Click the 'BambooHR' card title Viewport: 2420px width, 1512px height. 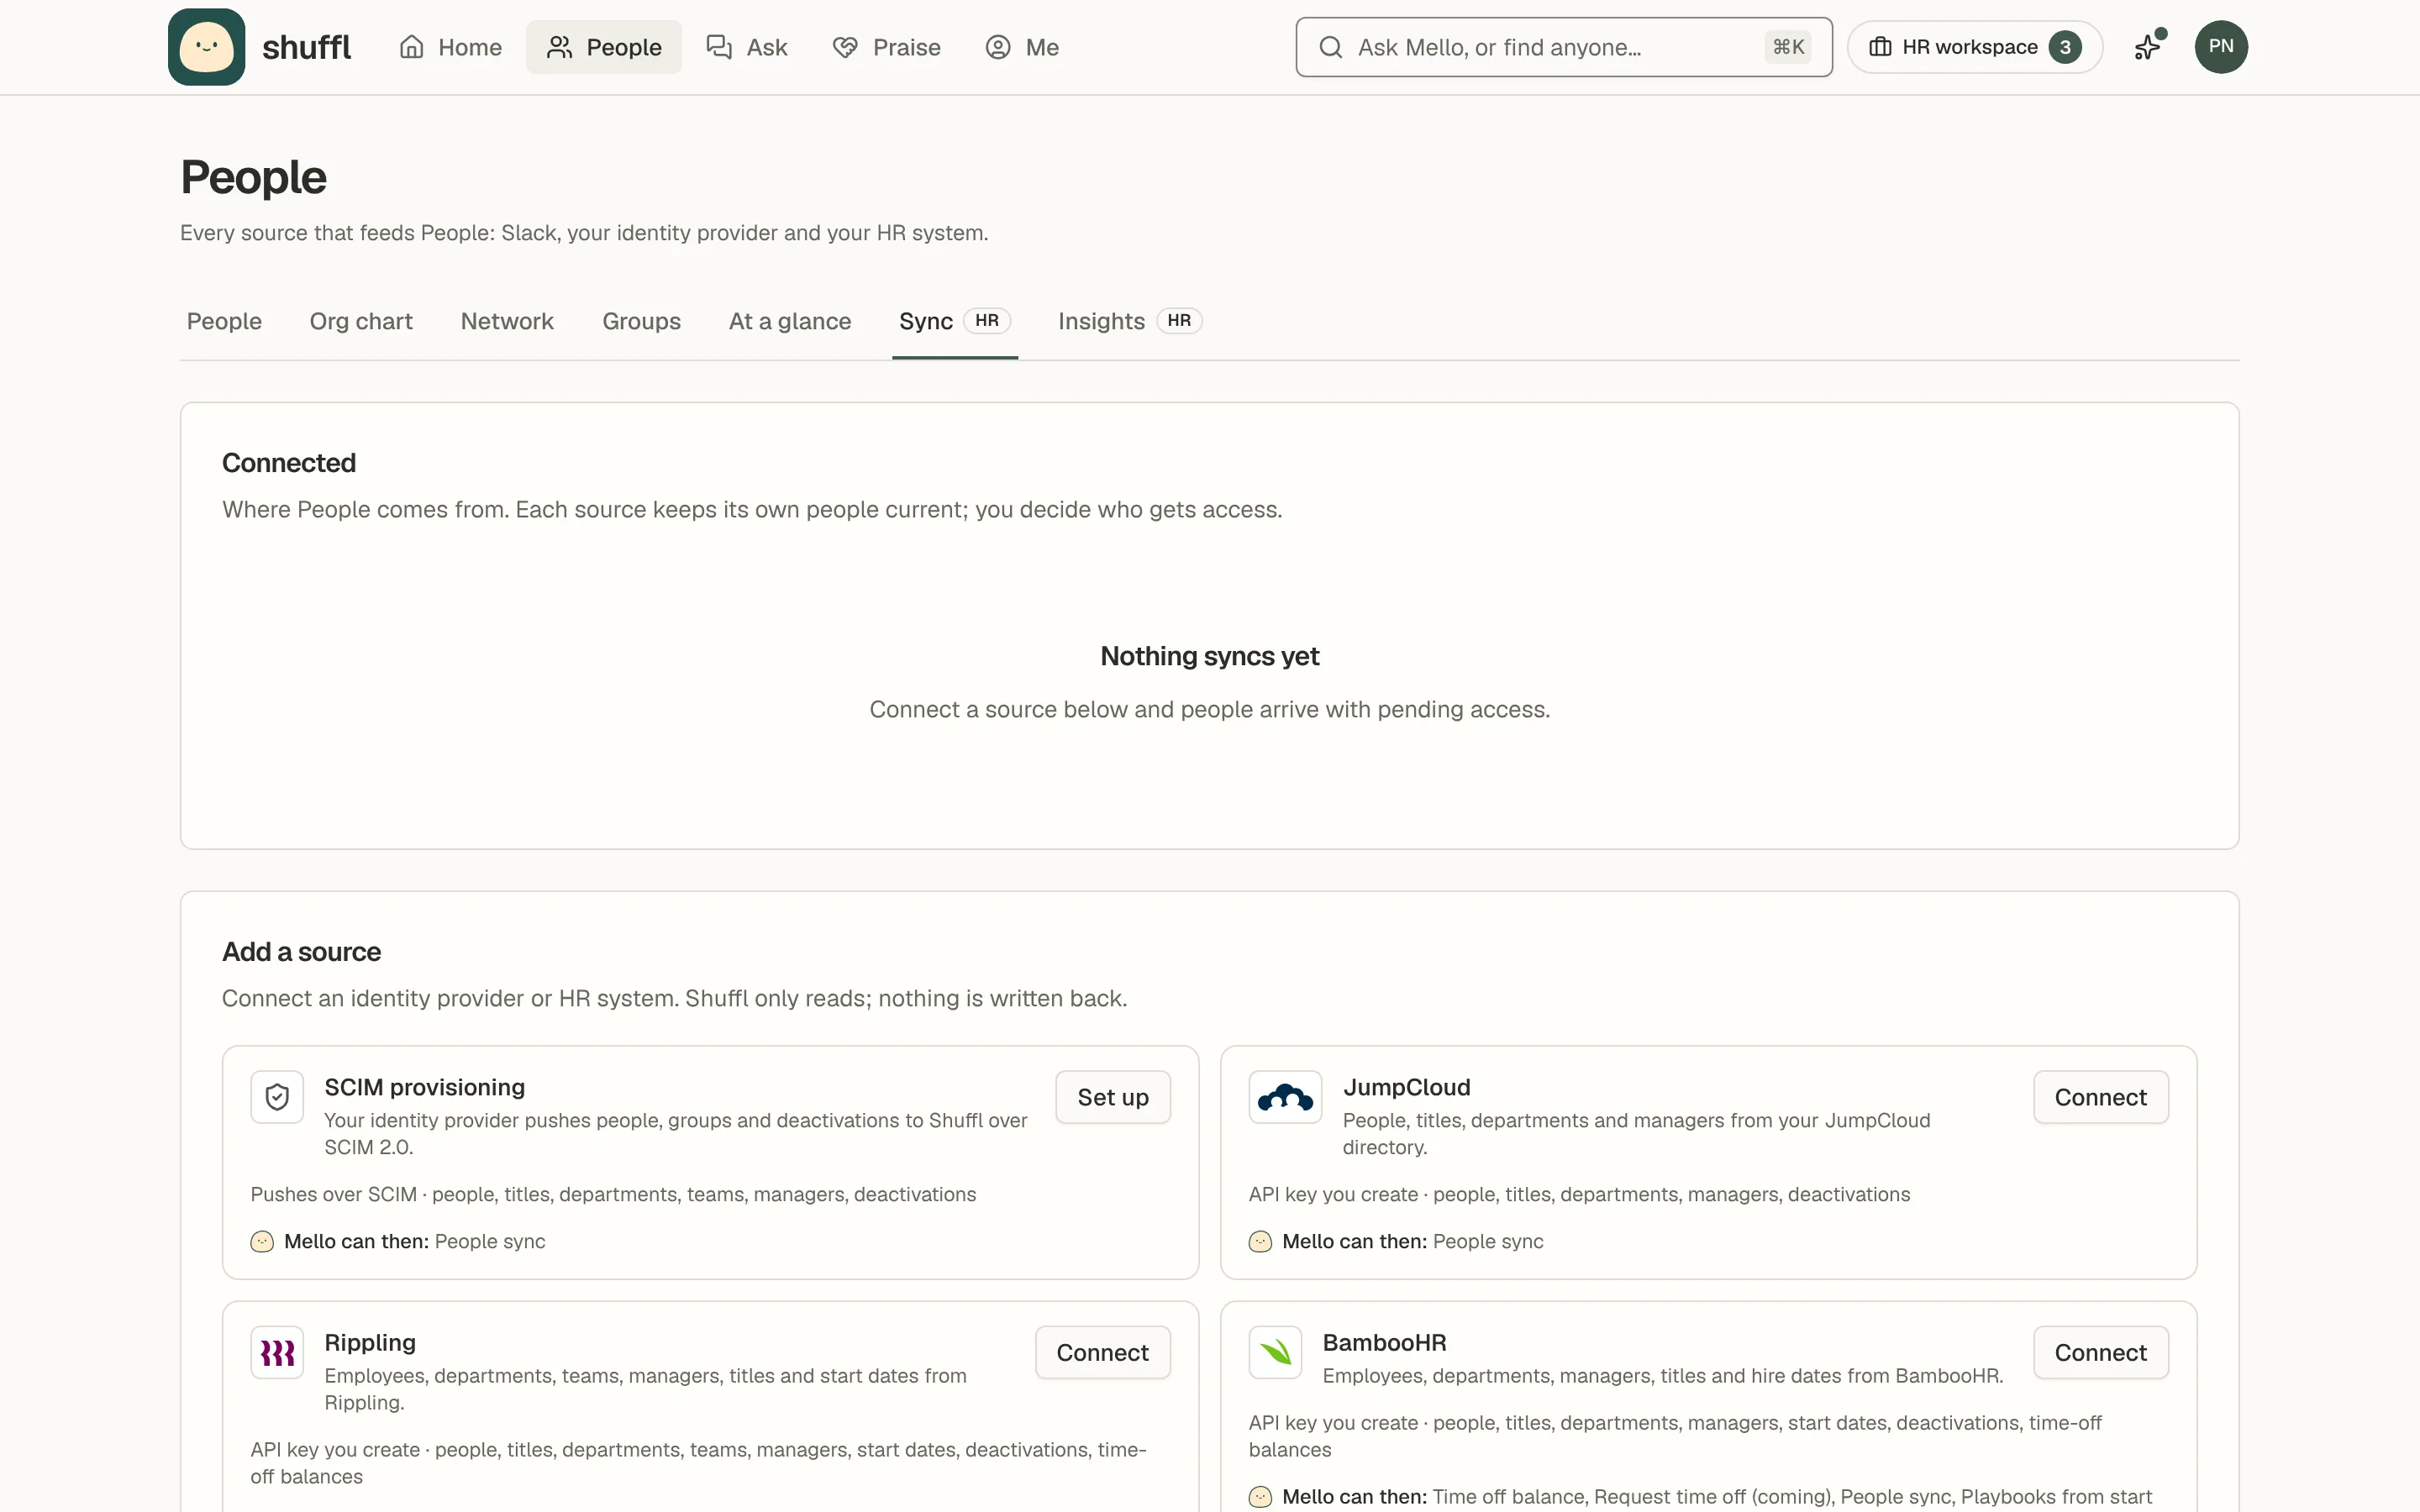[1384, 1342]
